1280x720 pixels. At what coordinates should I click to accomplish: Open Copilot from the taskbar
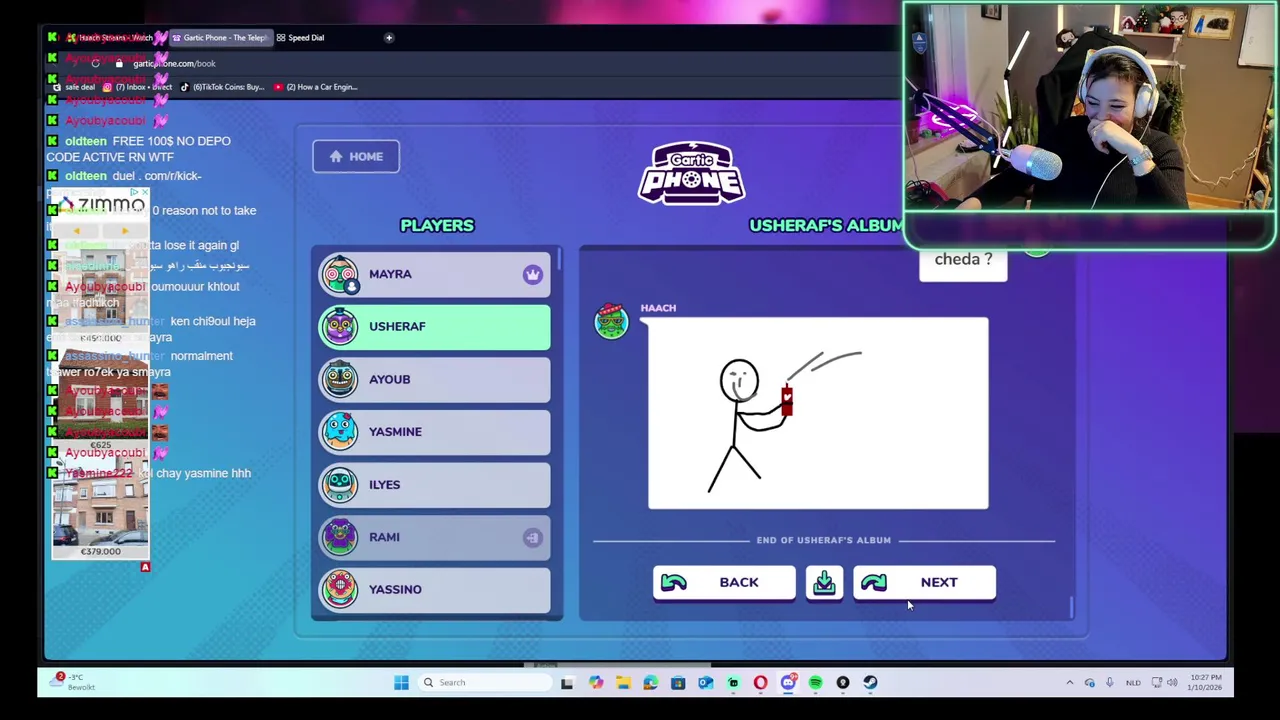click(596, 683)
